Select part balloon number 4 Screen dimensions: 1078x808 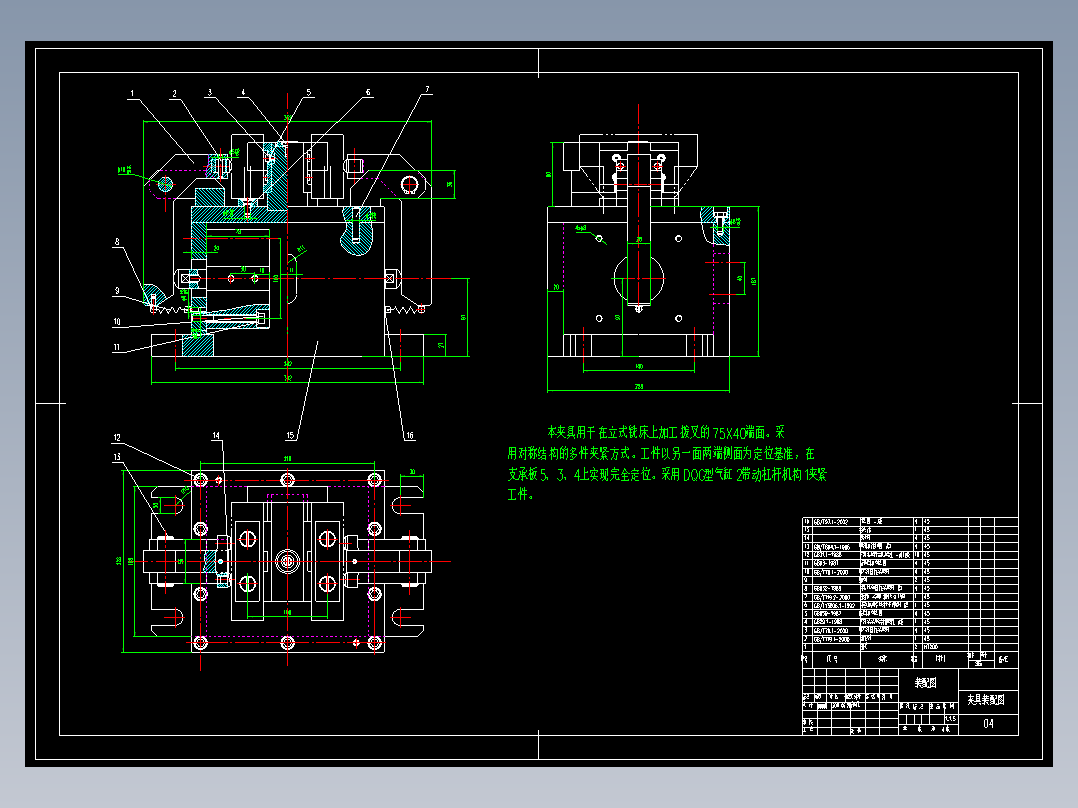(243, 92)
